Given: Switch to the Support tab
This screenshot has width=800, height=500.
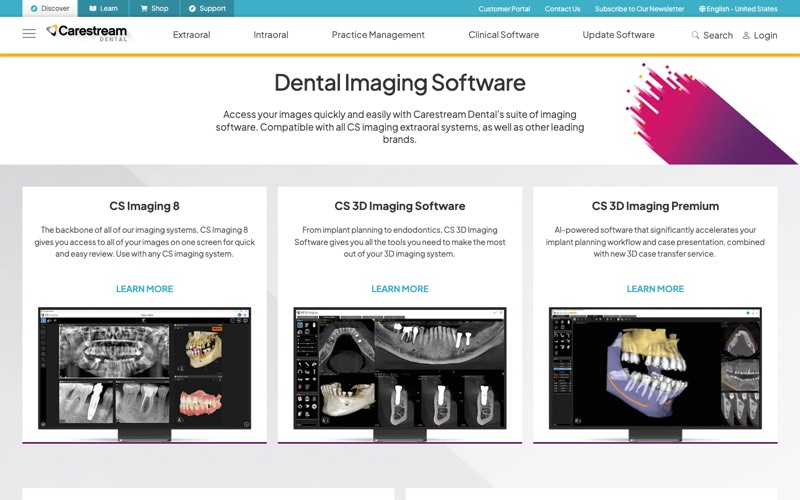Looking at the screenshot, I should tap(207, 8).
